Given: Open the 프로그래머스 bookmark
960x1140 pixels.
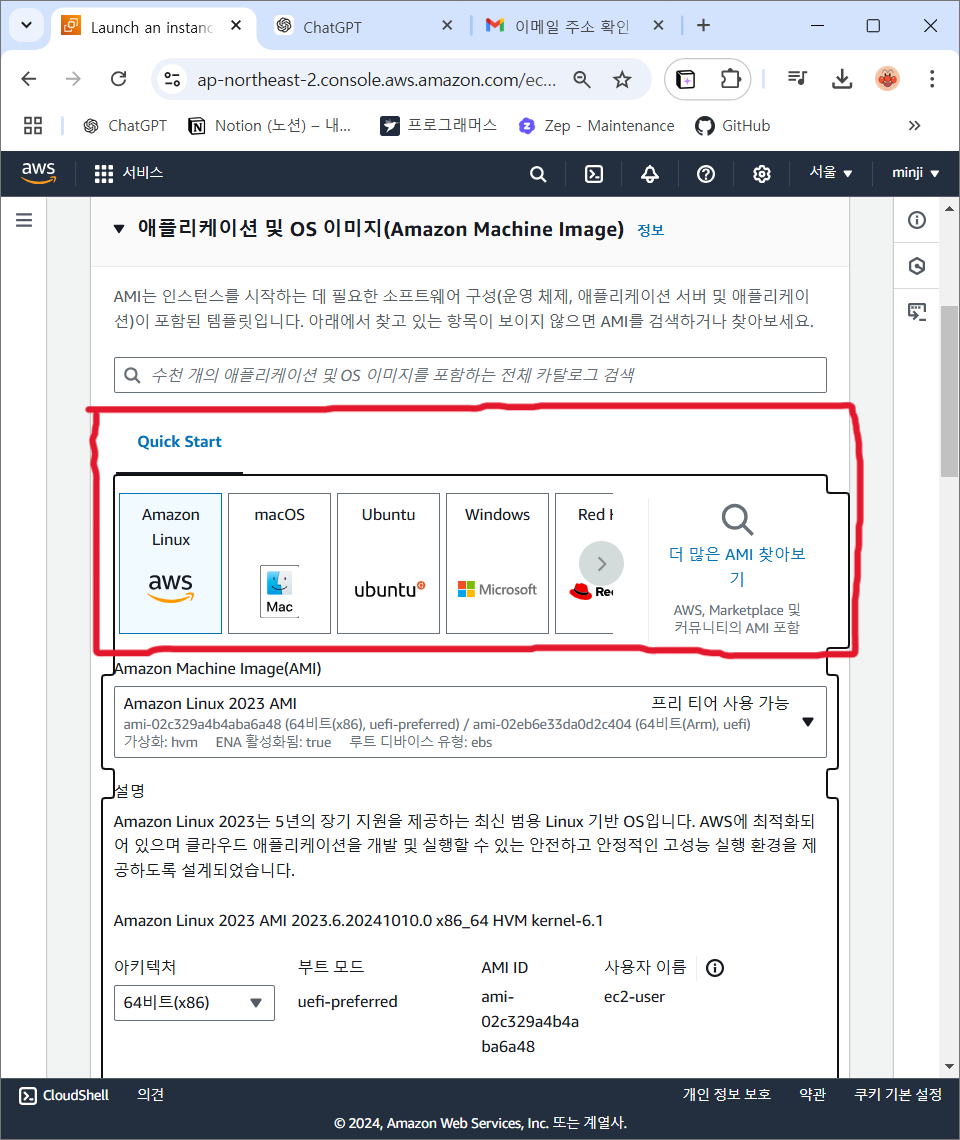Looking at the screenshot, I should coord(439,126).
